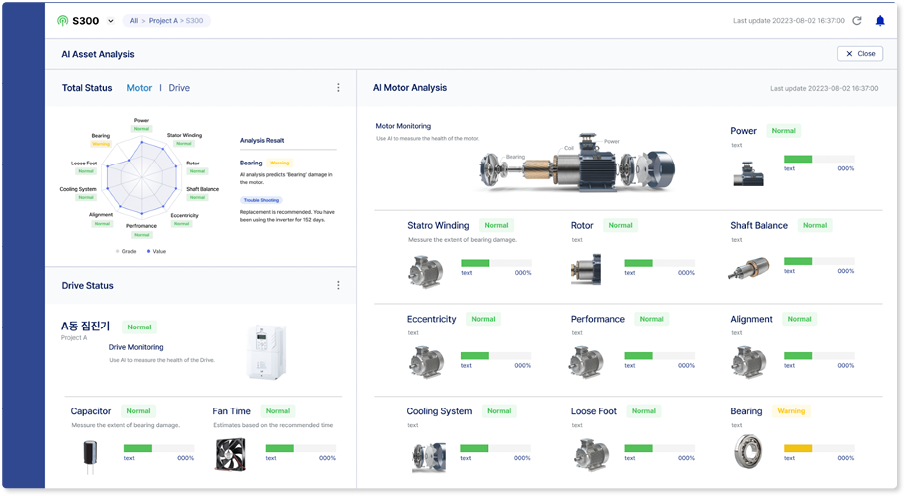Toggle the Grade legend item in radar chart

126,251
